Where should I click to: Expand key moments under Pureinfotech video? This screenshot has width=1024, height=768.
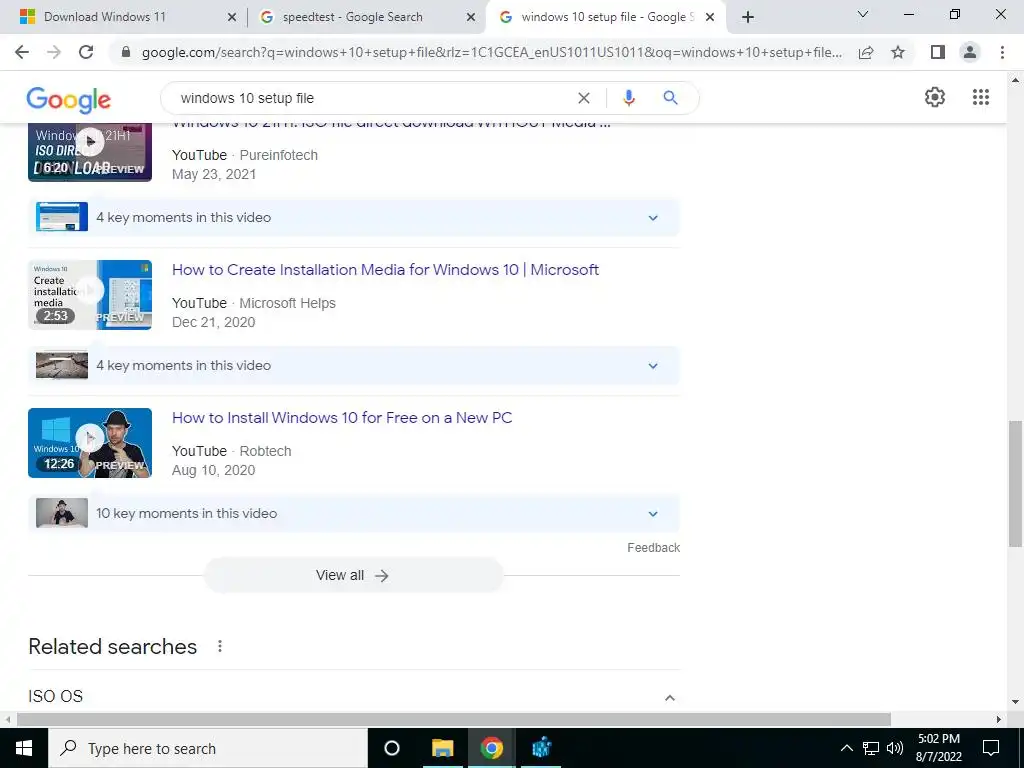[x=353, y=217]
